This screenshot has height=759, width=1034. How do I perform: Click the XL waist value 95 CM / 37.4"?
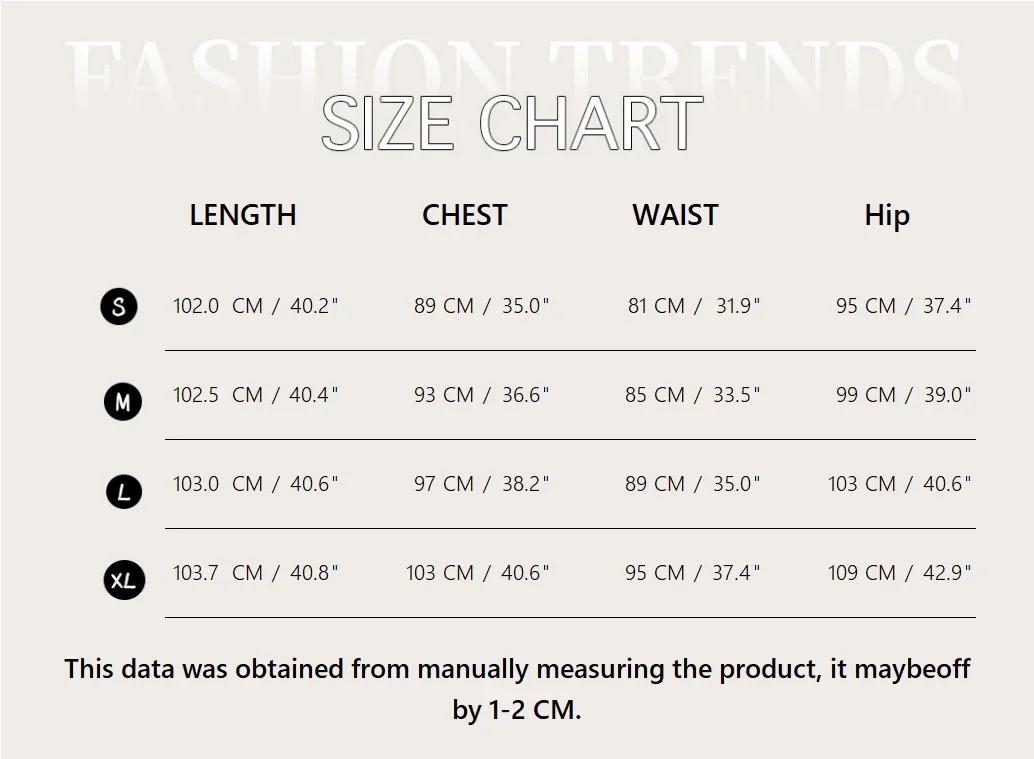(693, 573)
